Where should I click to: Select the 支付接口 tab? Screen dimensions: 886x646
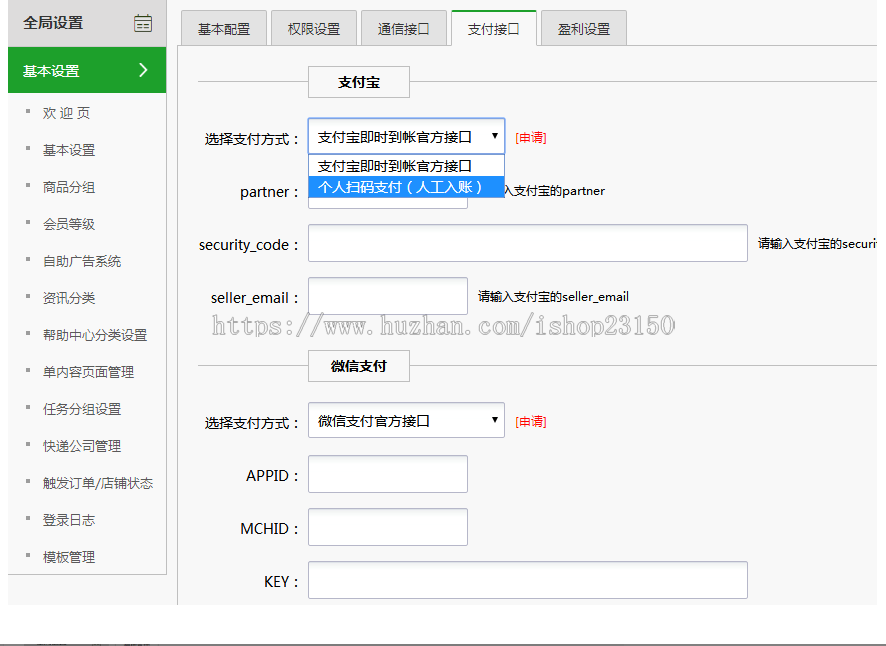click(493, 28)
